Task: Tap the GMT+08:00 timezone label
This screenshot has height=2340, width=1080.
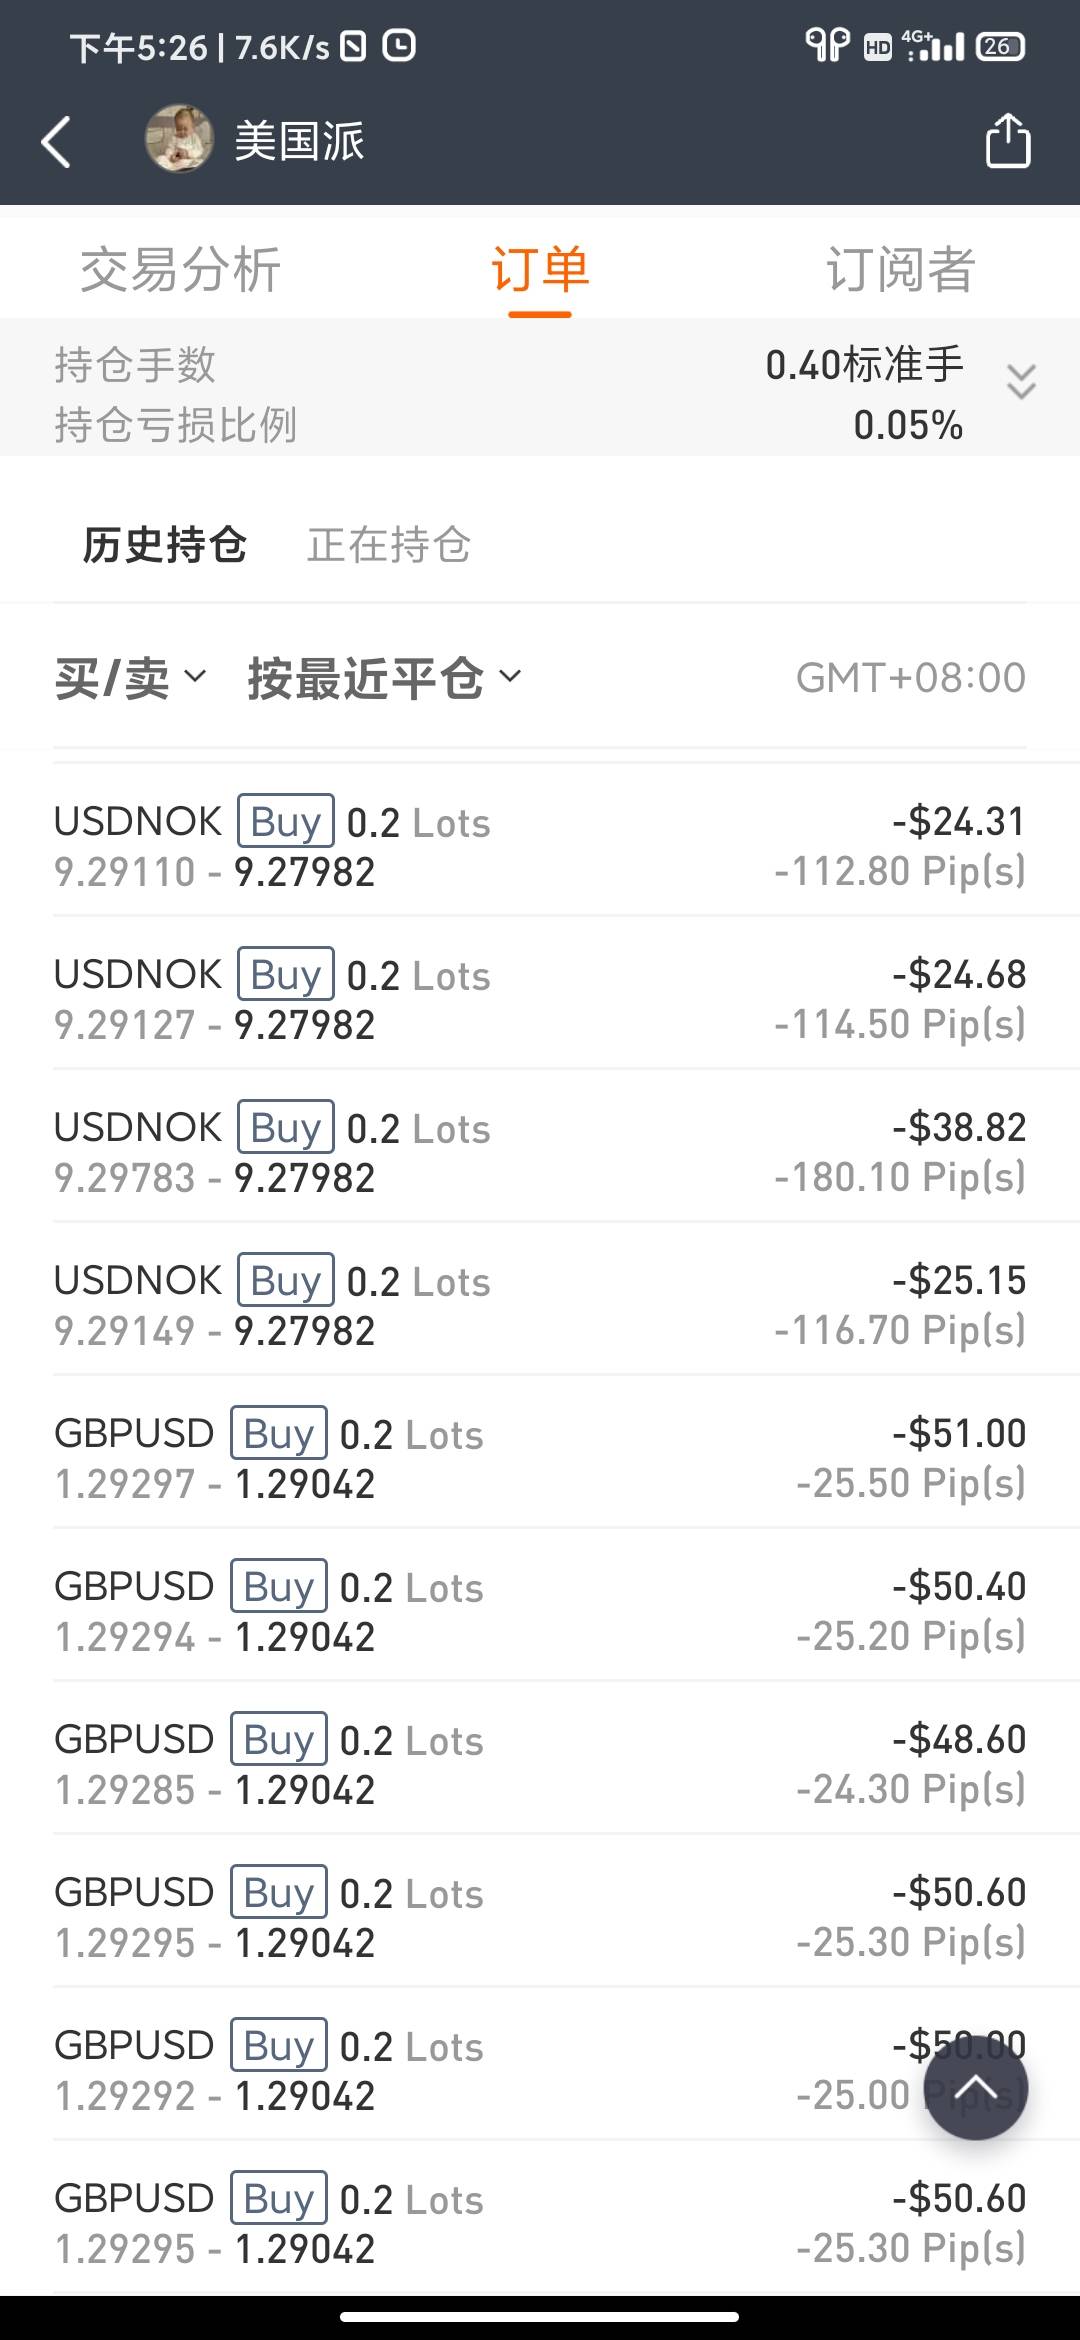Action: 910,678
